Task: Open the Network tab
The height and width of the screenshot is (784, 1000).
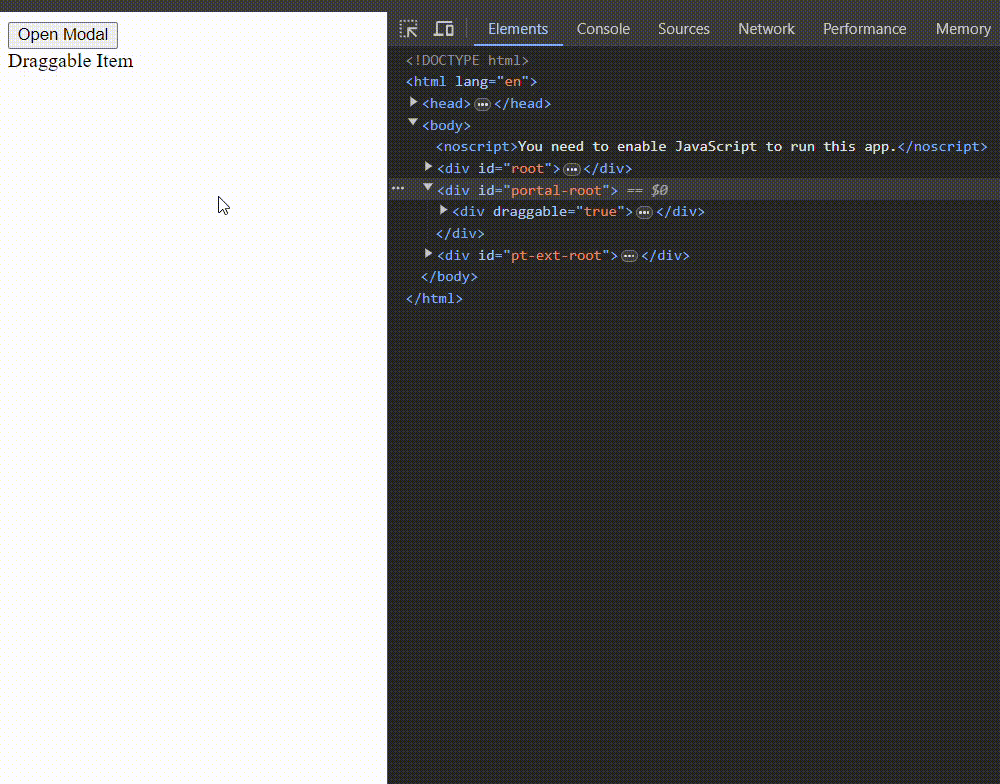Action: pos(766,29)
